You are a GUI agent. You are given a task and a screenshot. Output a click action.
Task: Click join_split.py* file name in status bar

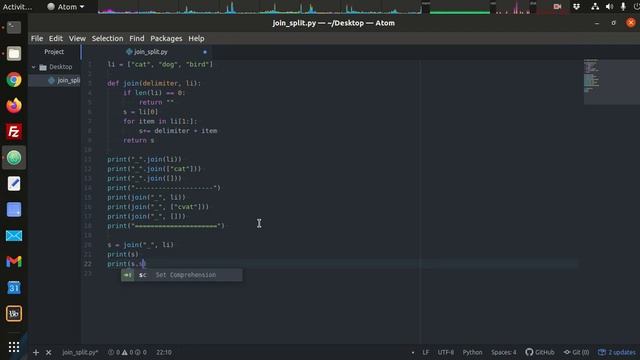click(x=80, y=352)
